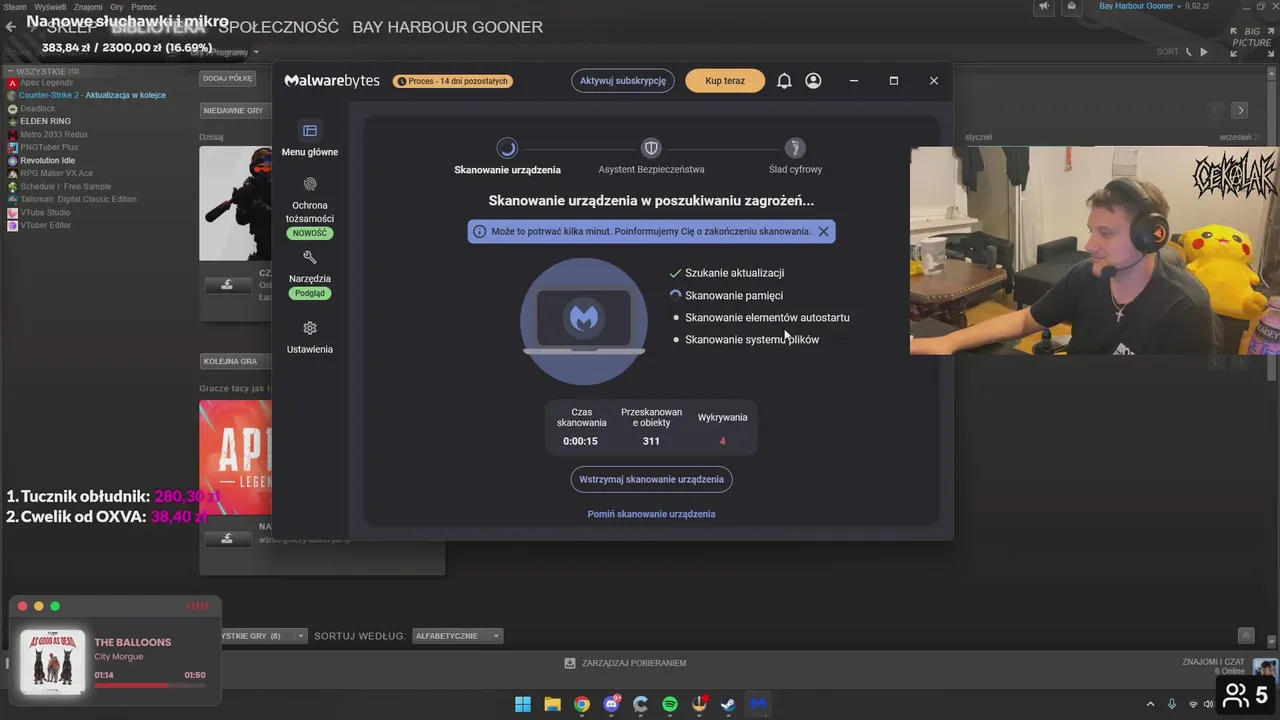Screen dimensions: 1280x720
Task: Select VTube Studio in library list
Action: pyautogui.click(x=45, y=212)
